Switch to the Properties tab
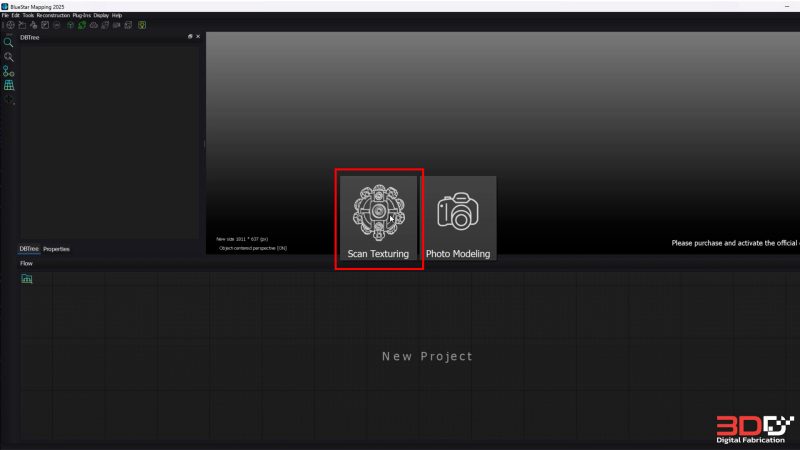Viewport: 800px width, 450px height. click(x=56, y=249)
